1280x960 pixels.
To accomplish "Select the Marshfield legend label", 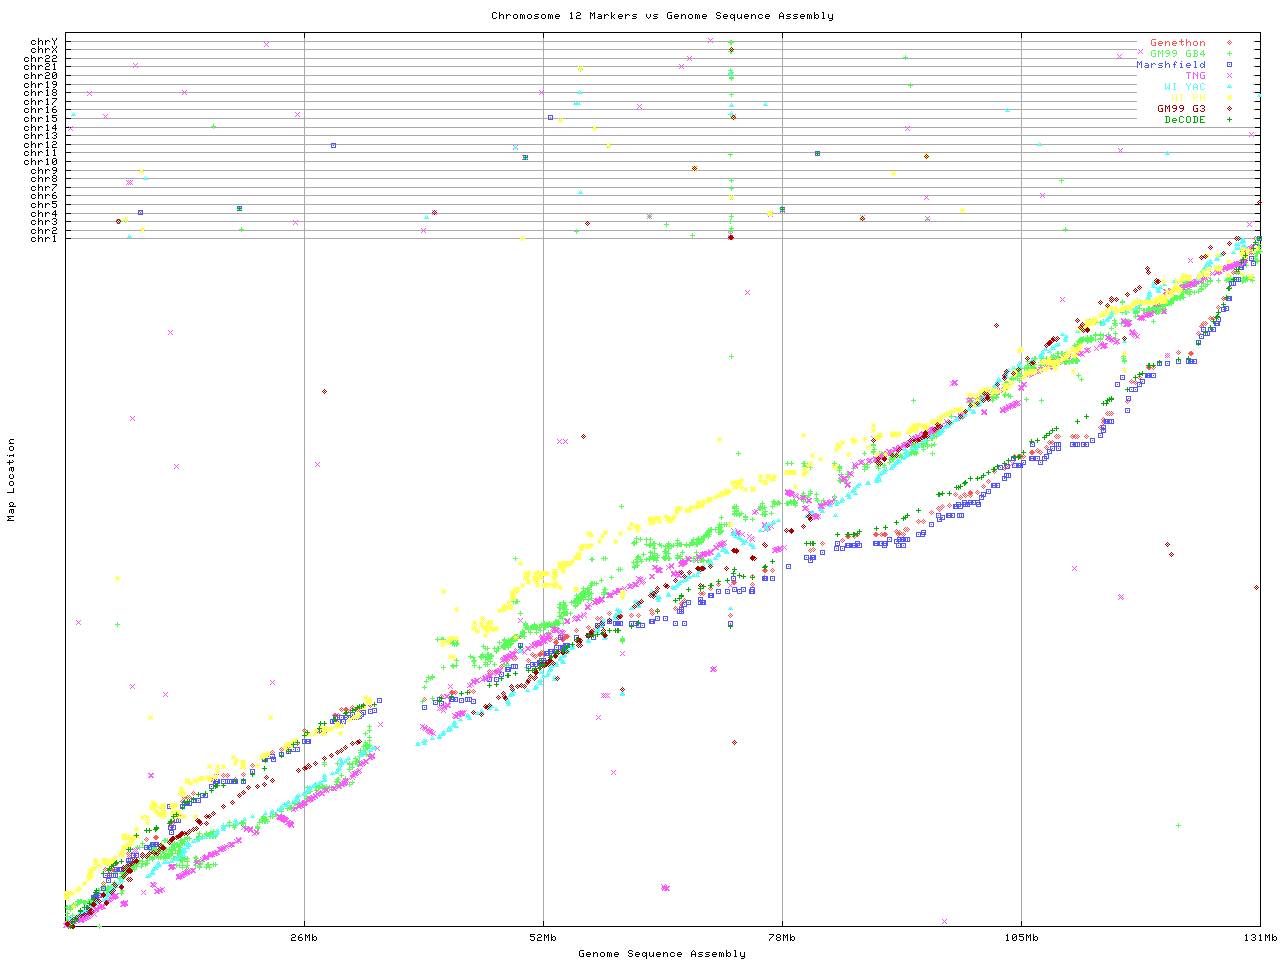I will 1170,65.
